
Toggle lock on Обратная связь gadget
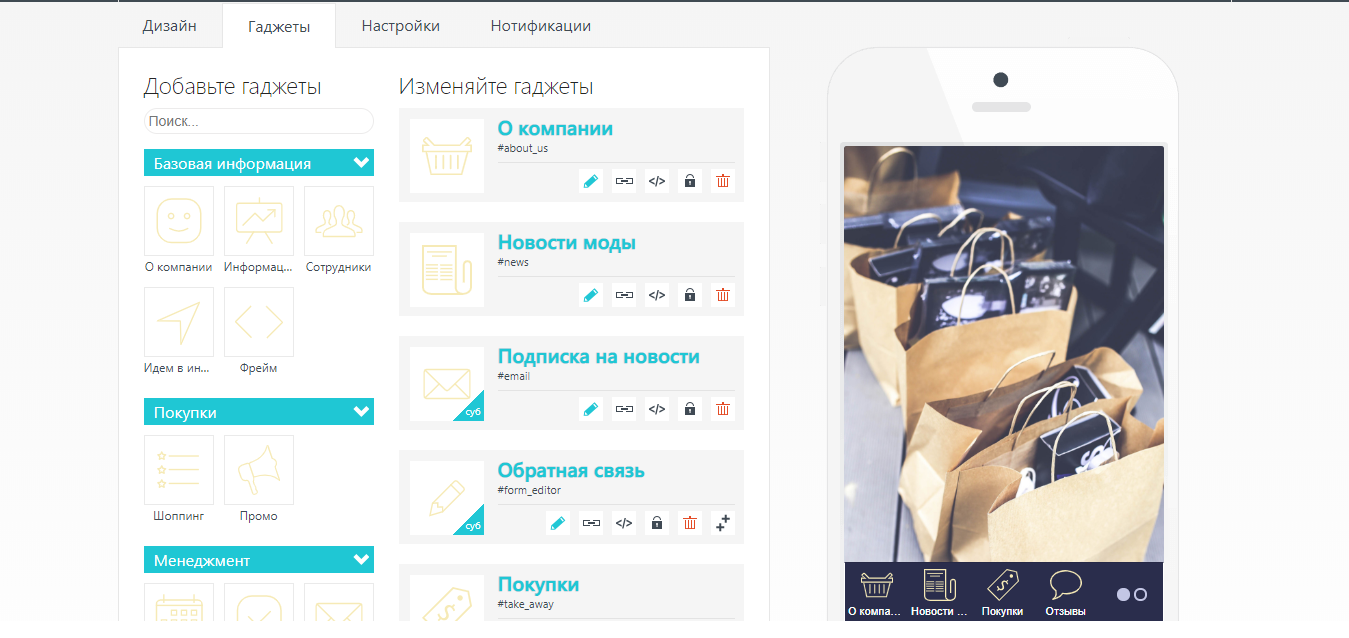(657, 523)
